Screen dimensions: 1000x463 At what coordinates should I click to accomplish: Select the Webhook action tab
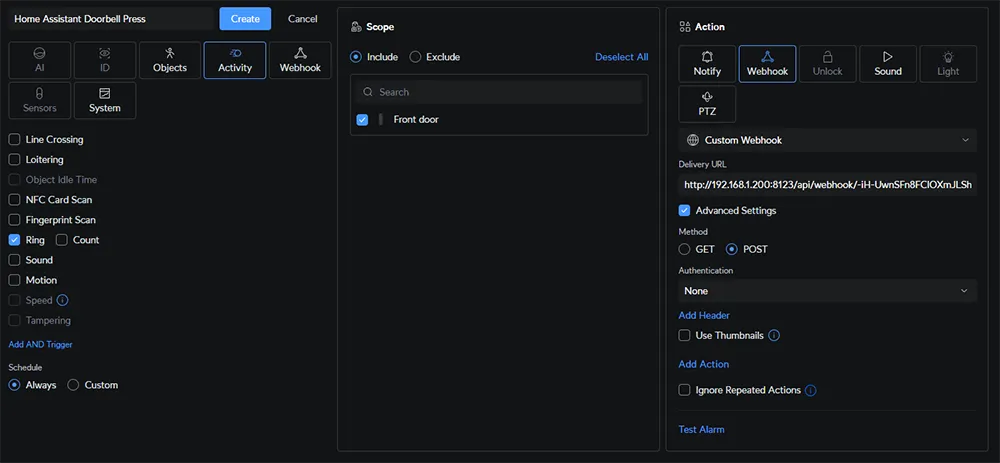coord(767,62)
